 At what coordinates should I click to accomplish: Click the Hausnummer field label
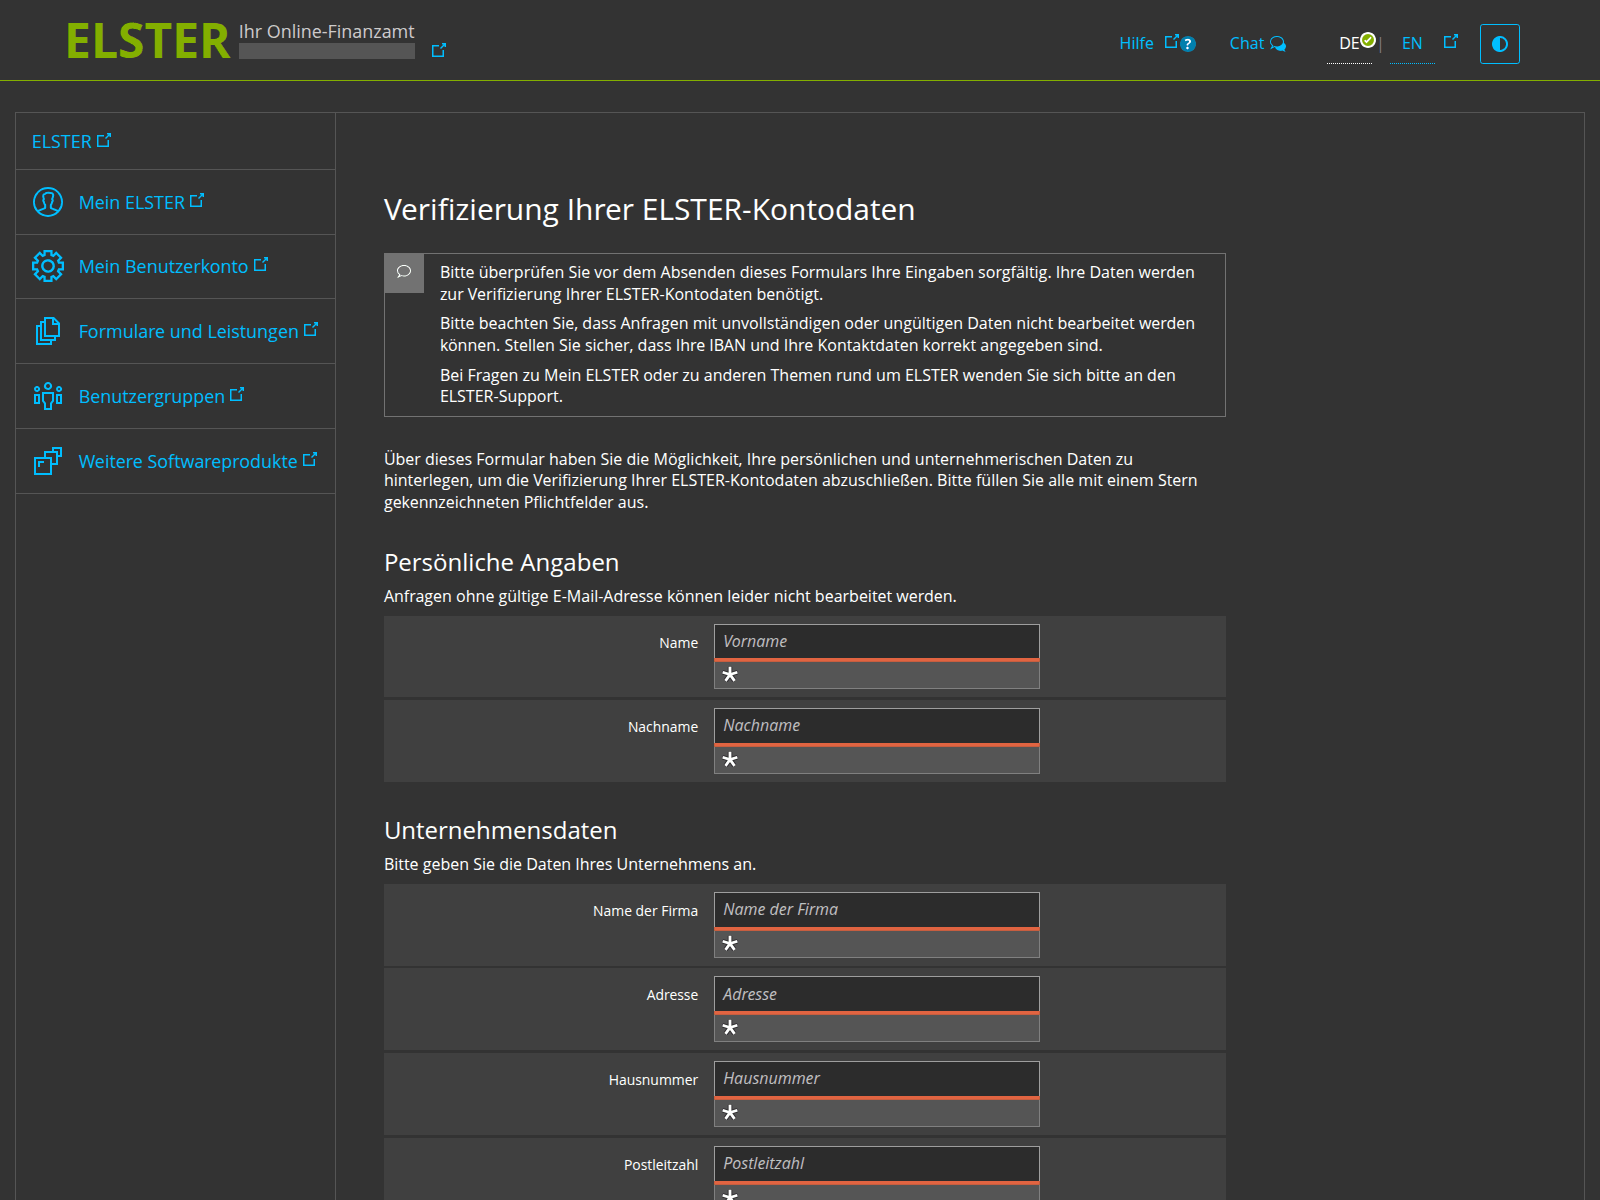coord(654,1080)
